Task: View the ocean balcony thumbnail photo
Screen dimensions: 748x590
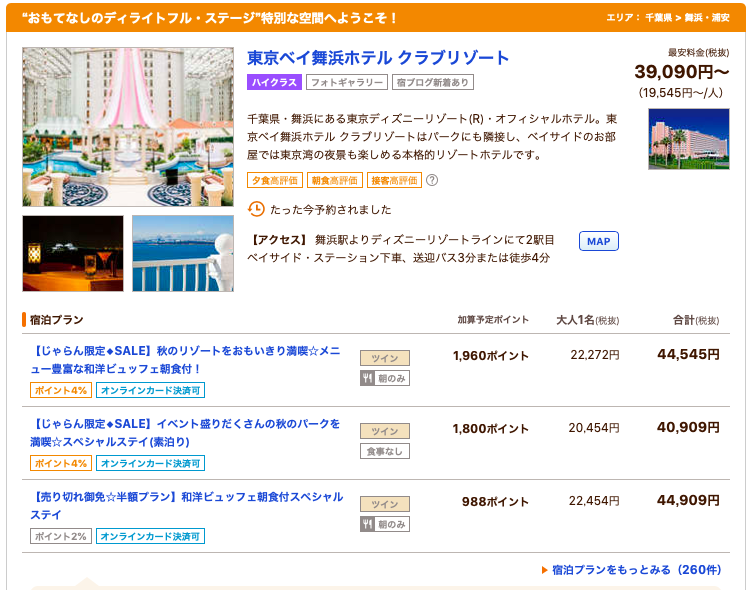Action: [x=183, y=253]
